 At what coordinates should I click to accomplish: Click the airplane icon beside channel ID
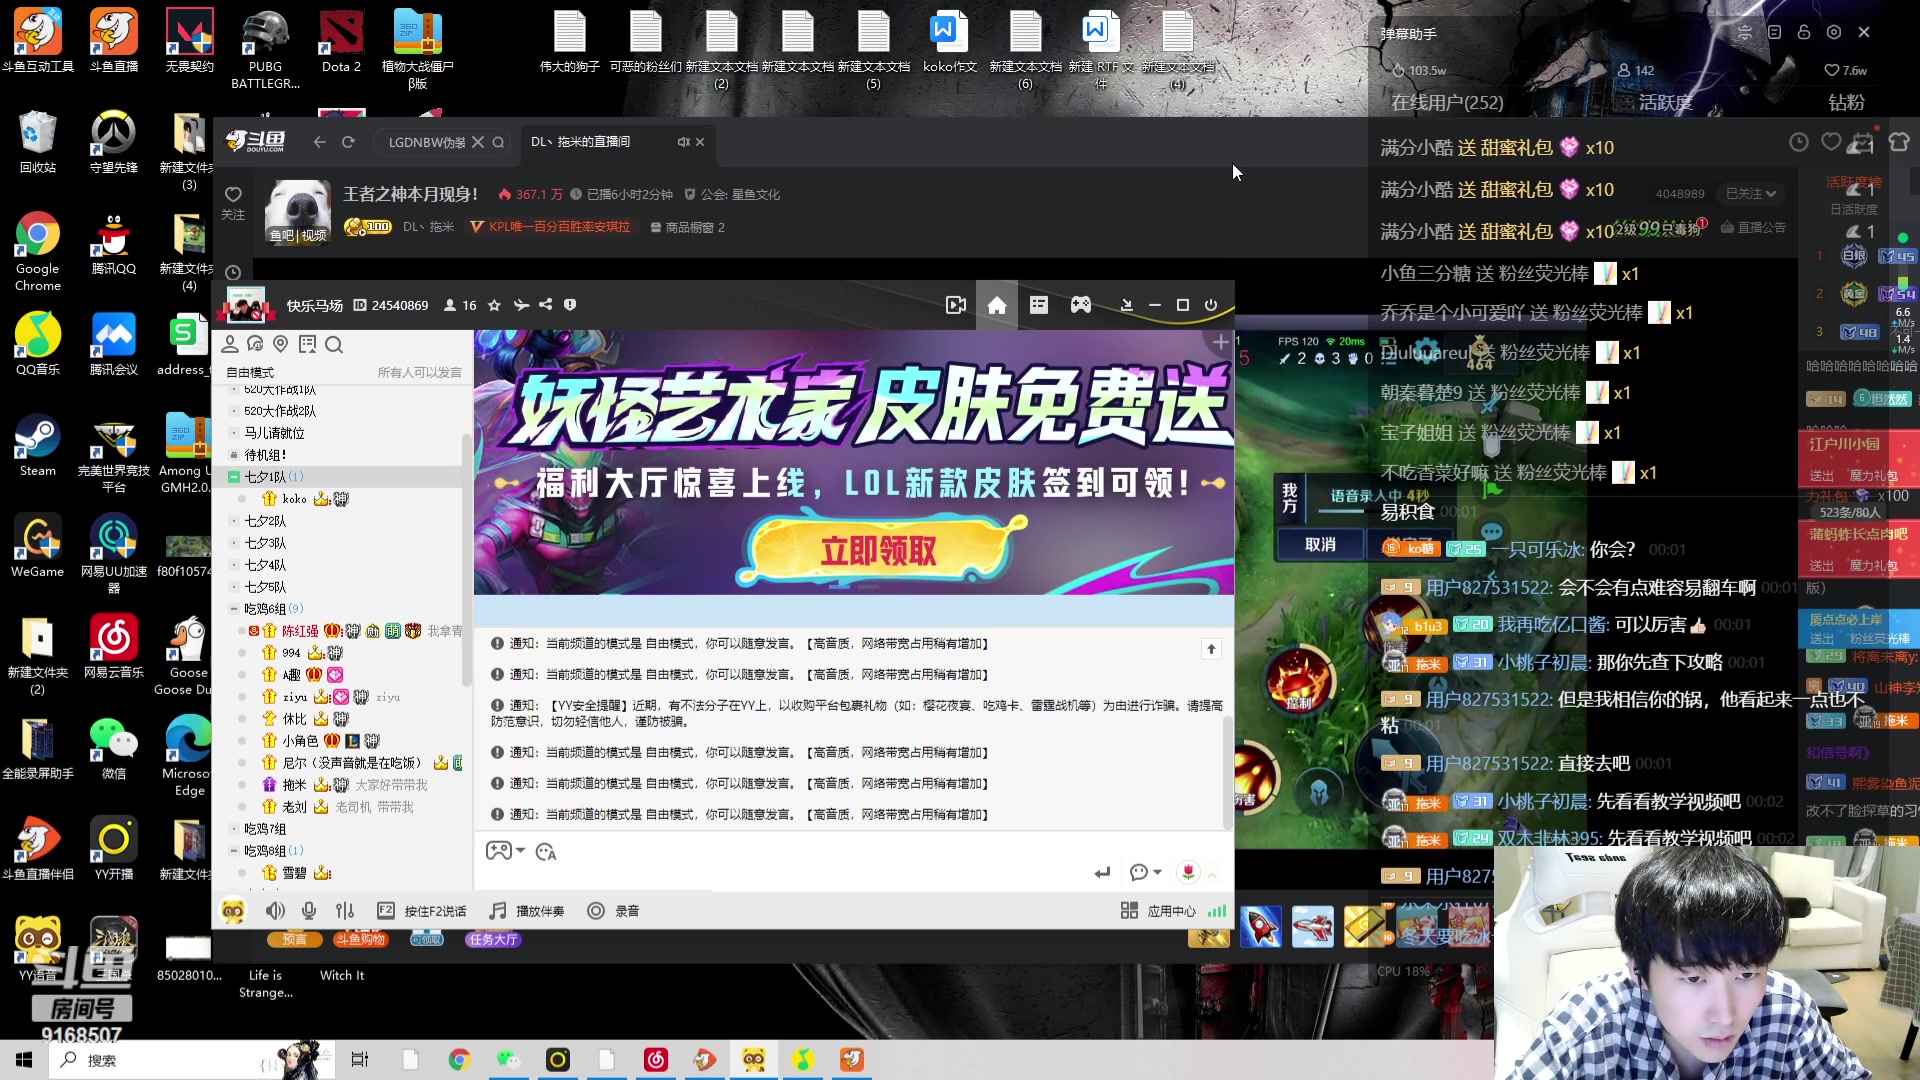pyautogui.click(x=521, y=305)
